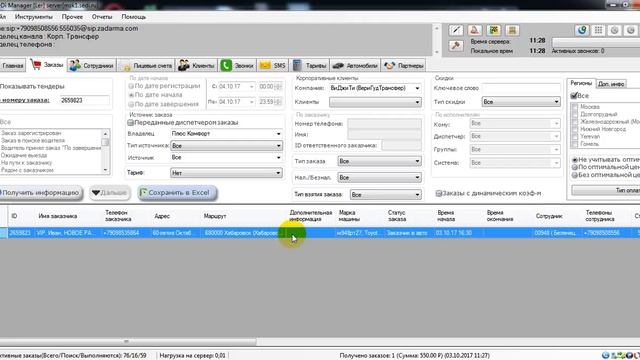
Task: Open the SMS tab with envelope icon
Action: point(273,65)
